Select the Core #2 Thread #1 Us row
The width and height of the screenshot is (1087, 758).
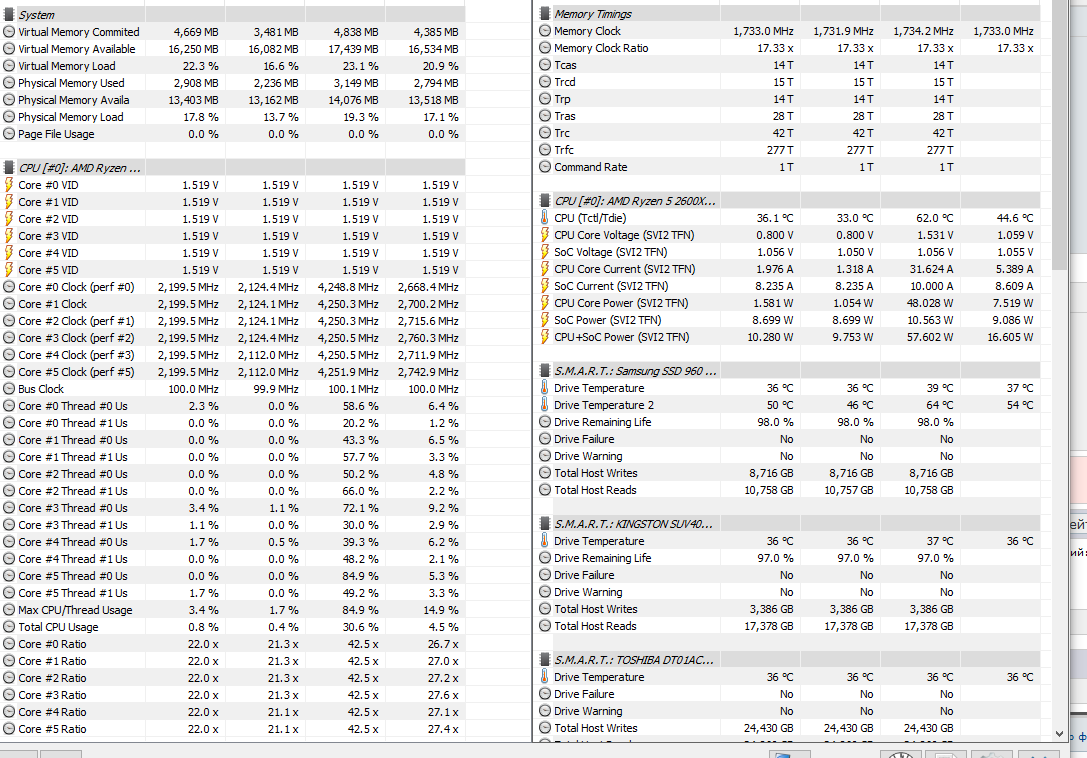233,491
